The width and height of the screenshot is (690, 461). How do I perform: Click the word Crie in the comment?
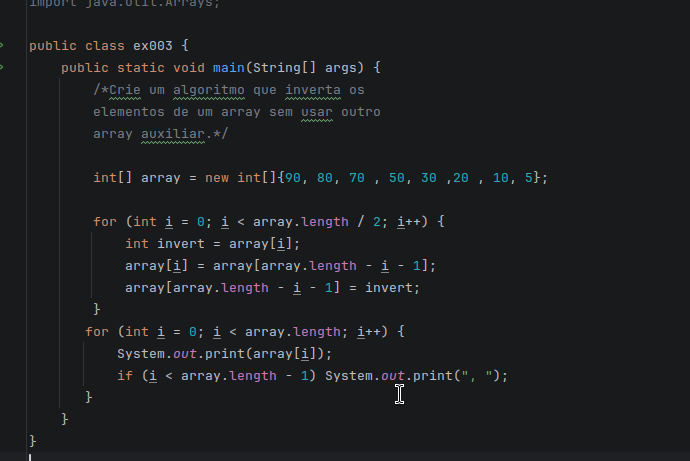125,90
